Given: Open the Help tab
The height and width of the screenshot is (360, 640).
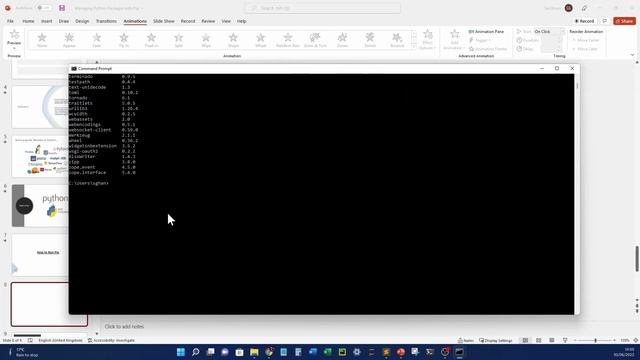Looking at the screenshot, I should (242, 21).
